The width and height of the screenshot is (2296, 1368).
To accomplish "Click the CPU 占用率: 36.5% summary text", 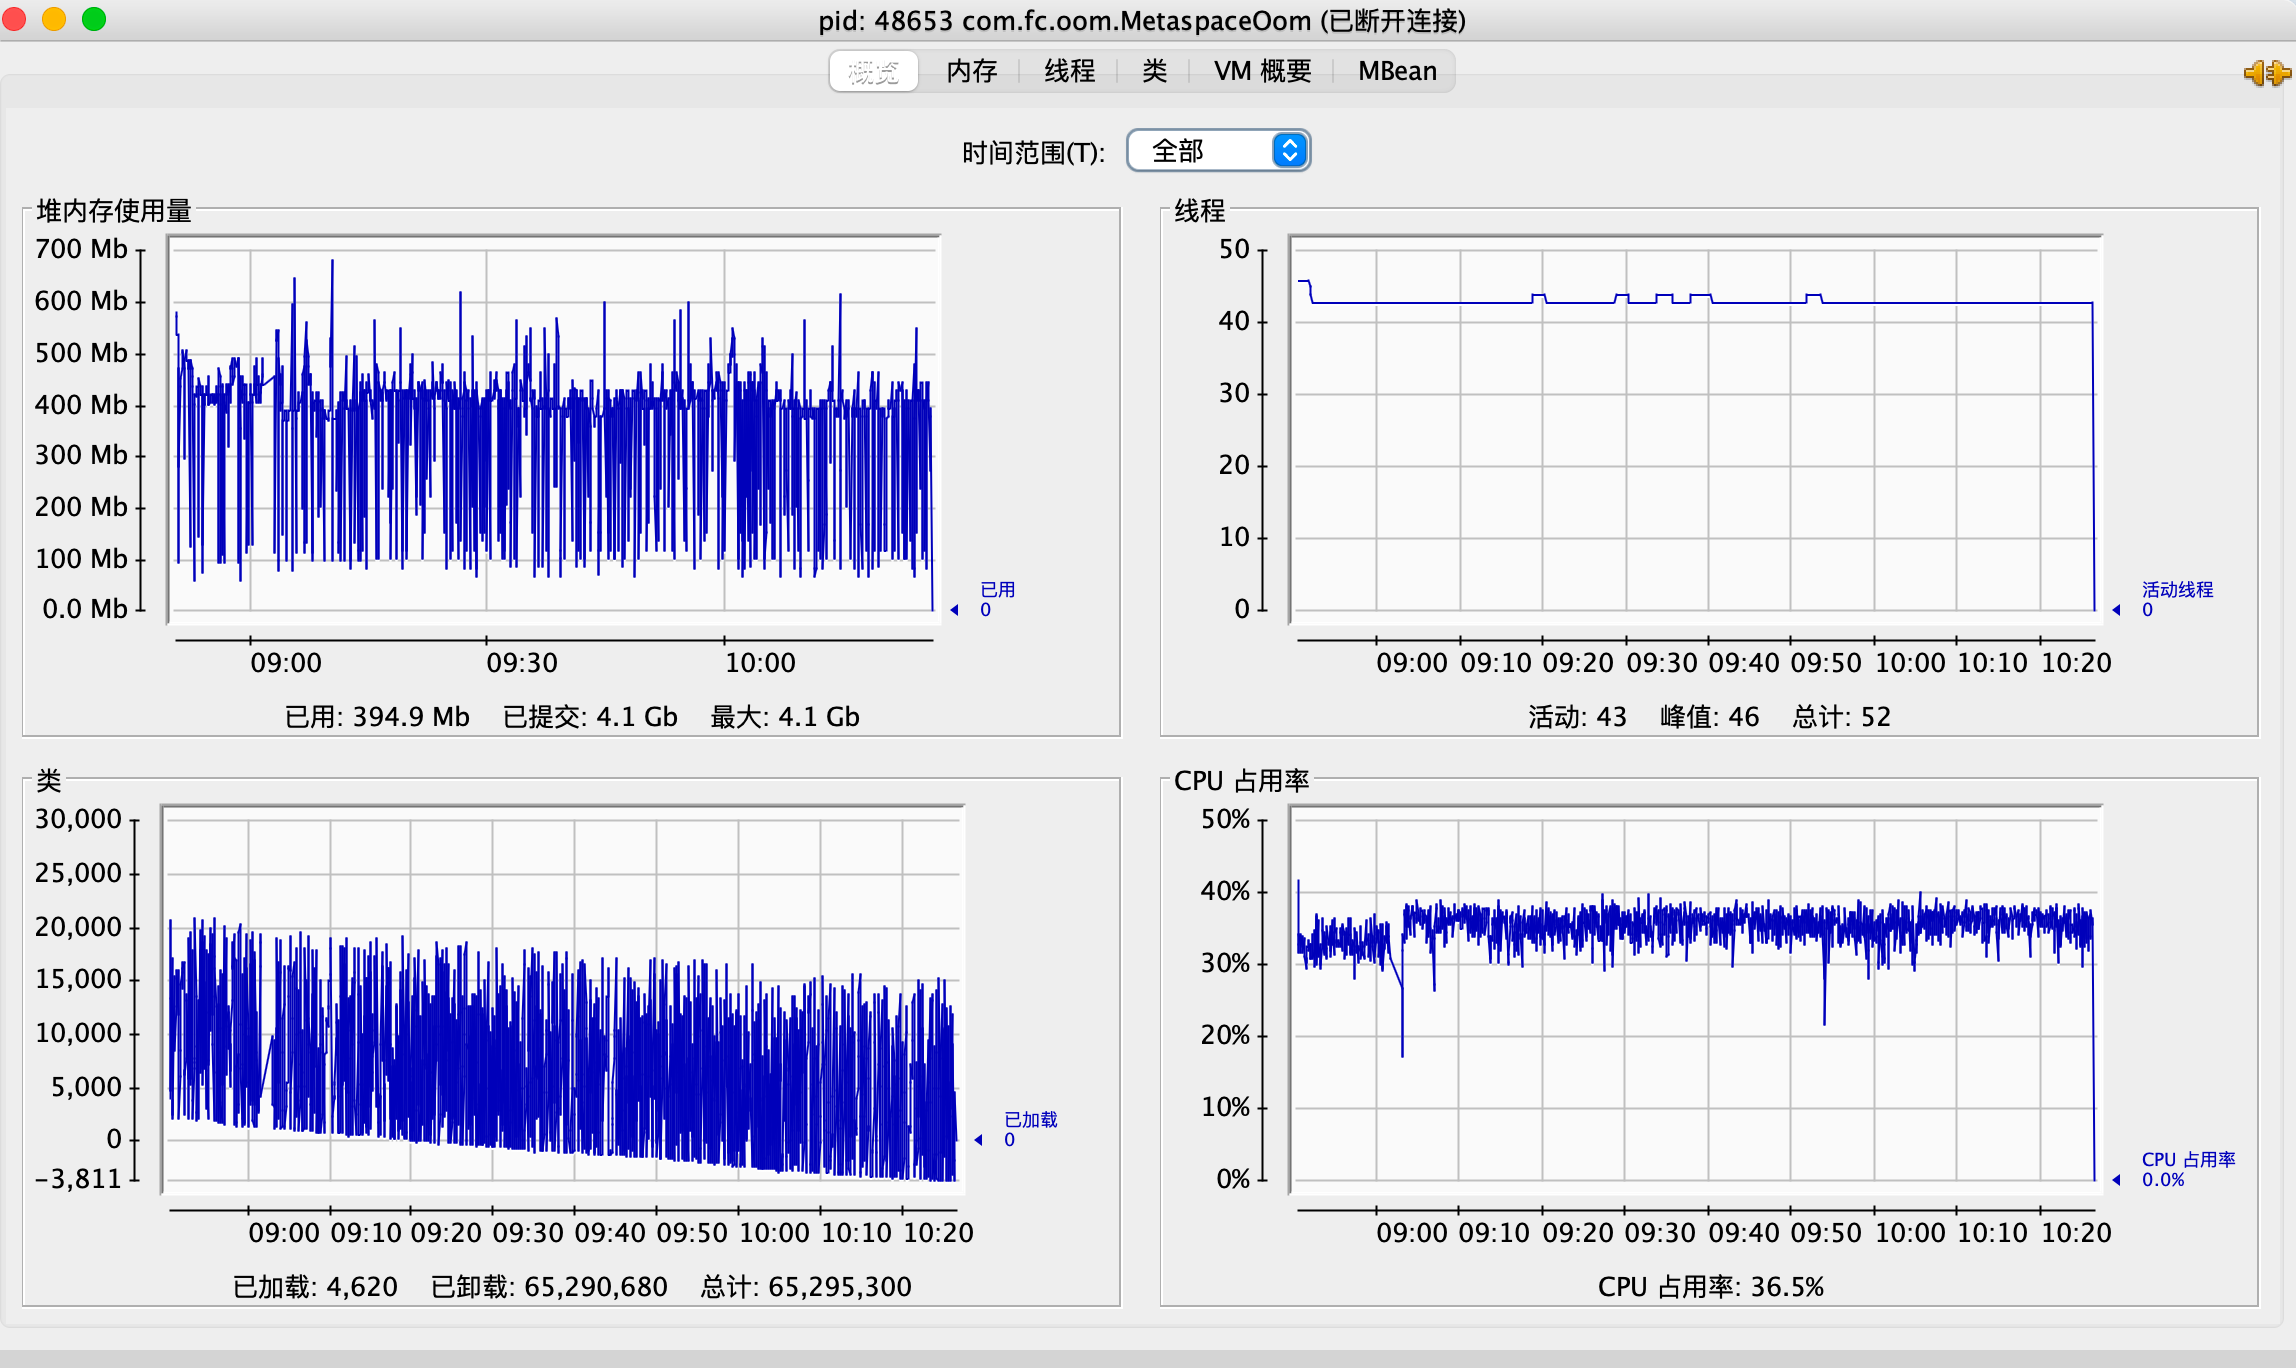I will click(1711, 1287).
